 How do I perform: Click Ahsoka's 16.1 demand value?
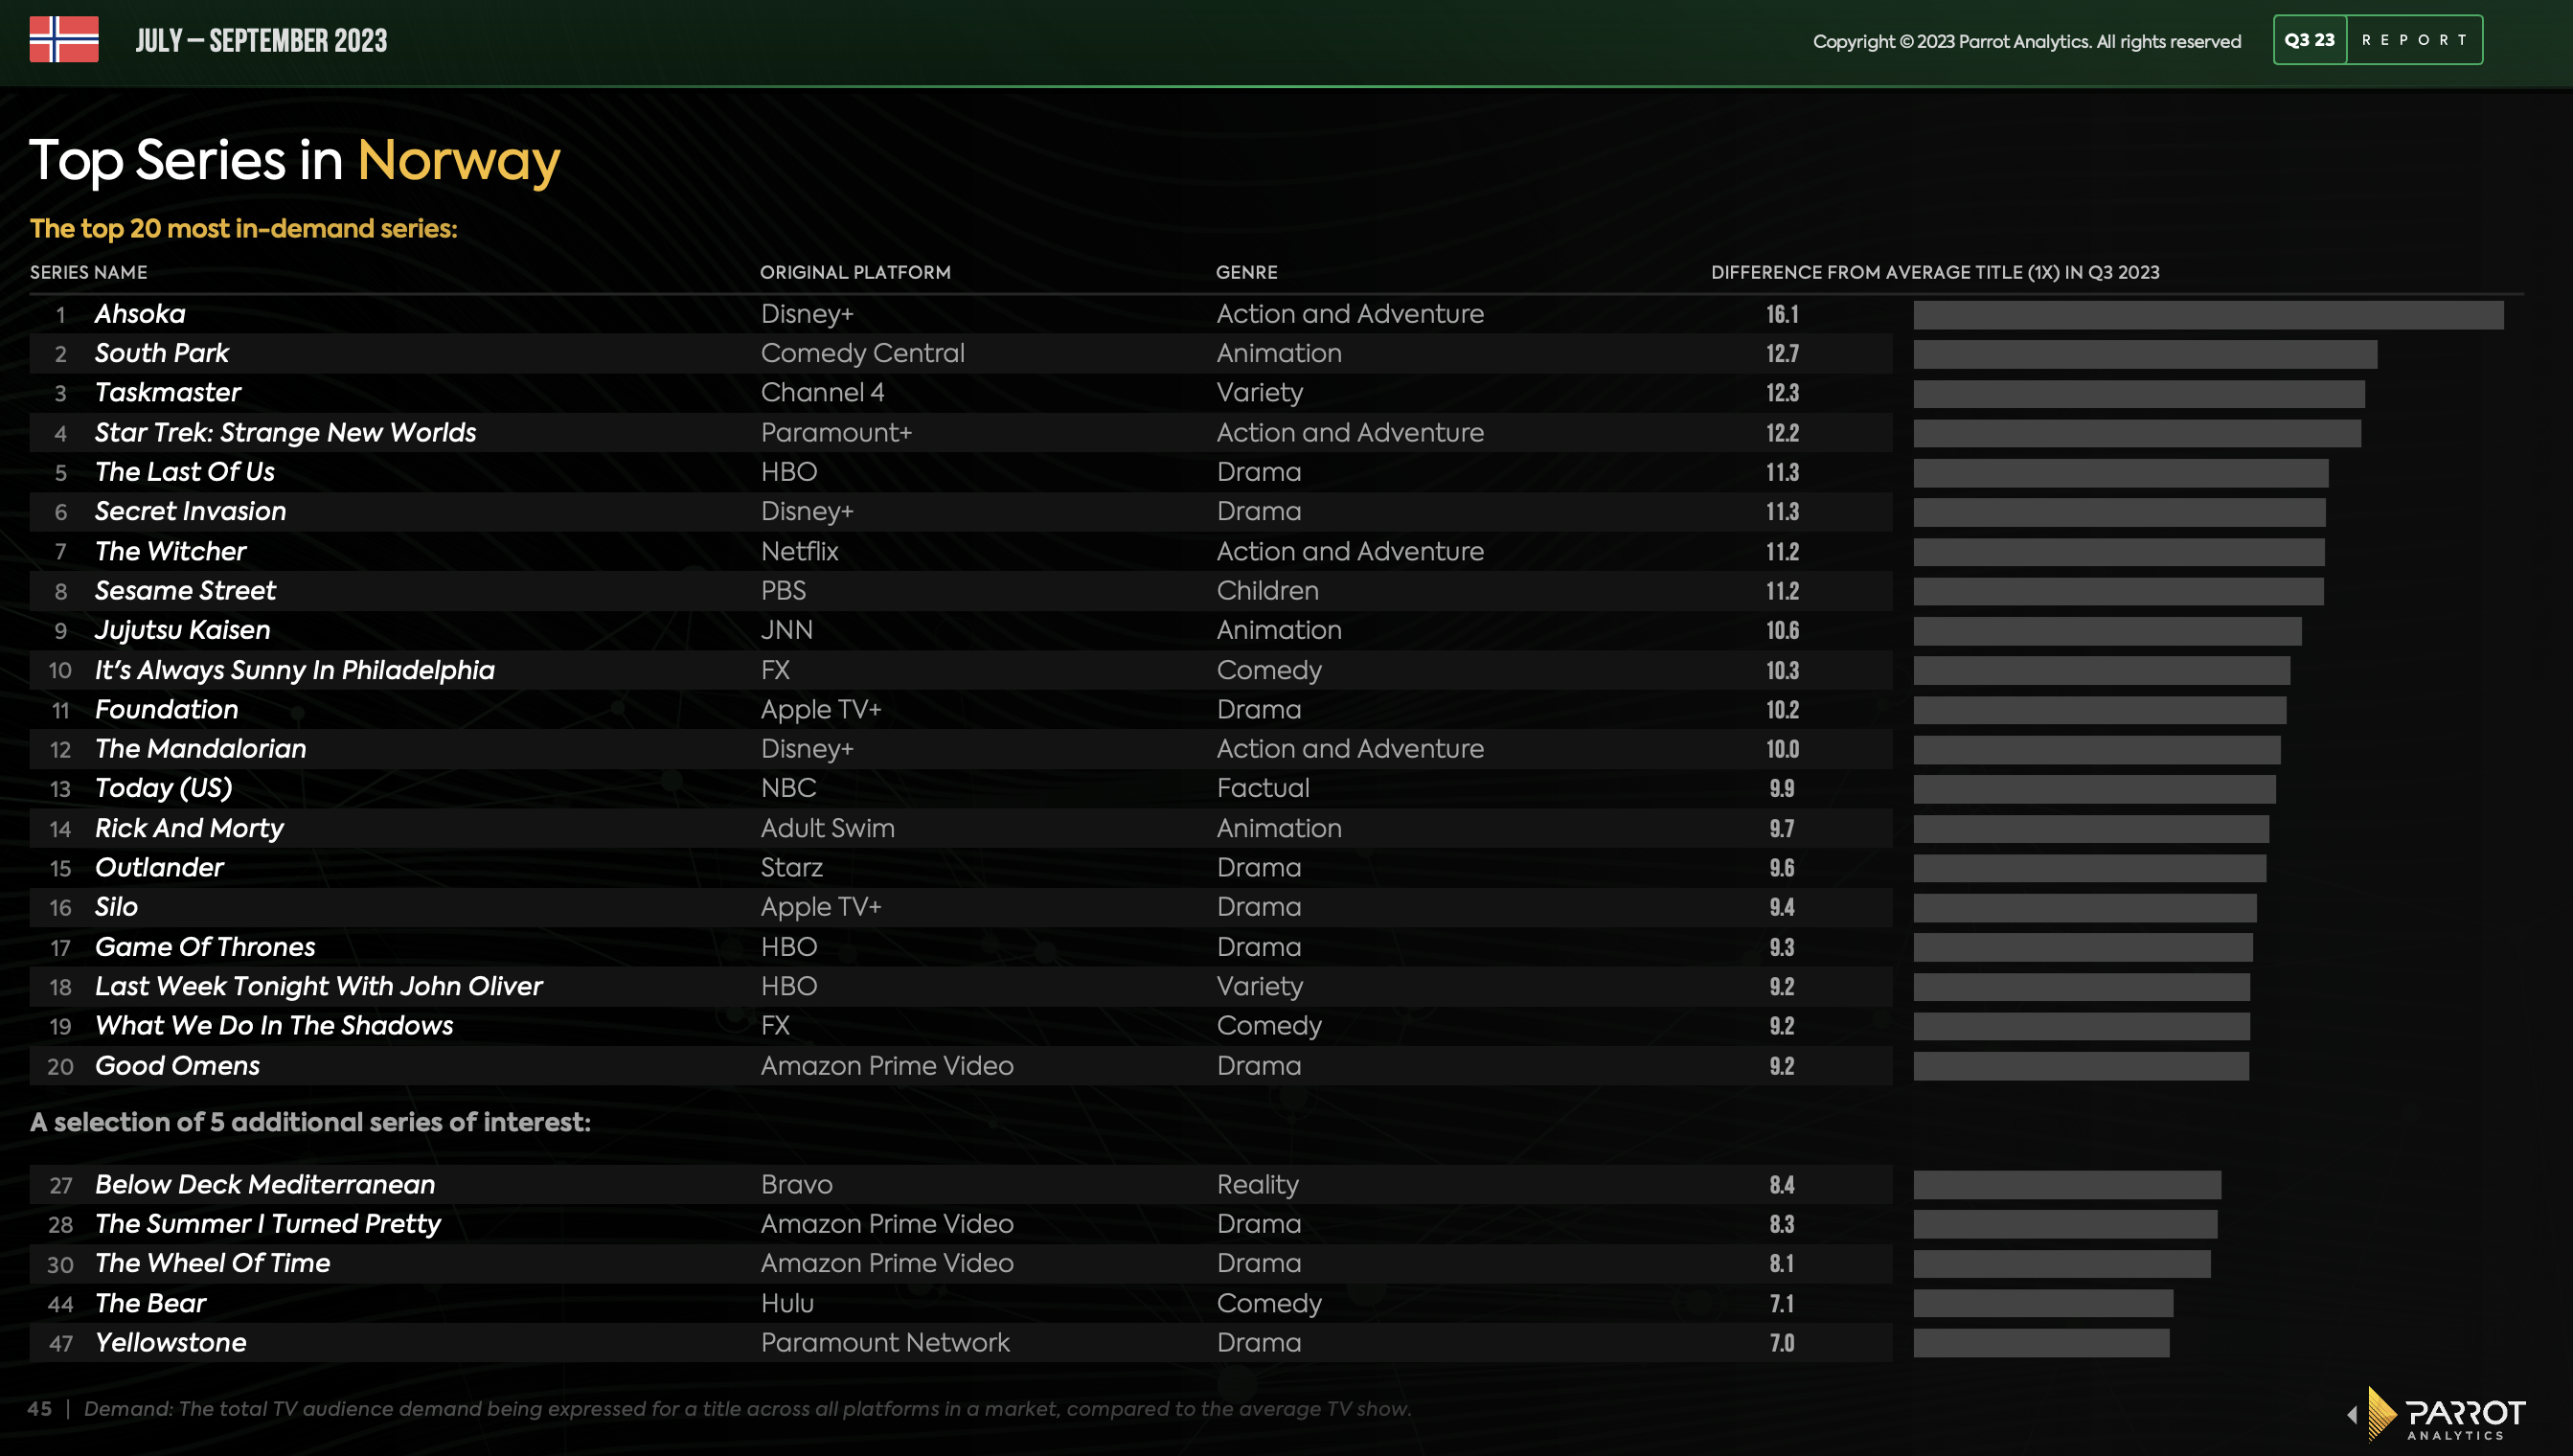(1782, 315)
